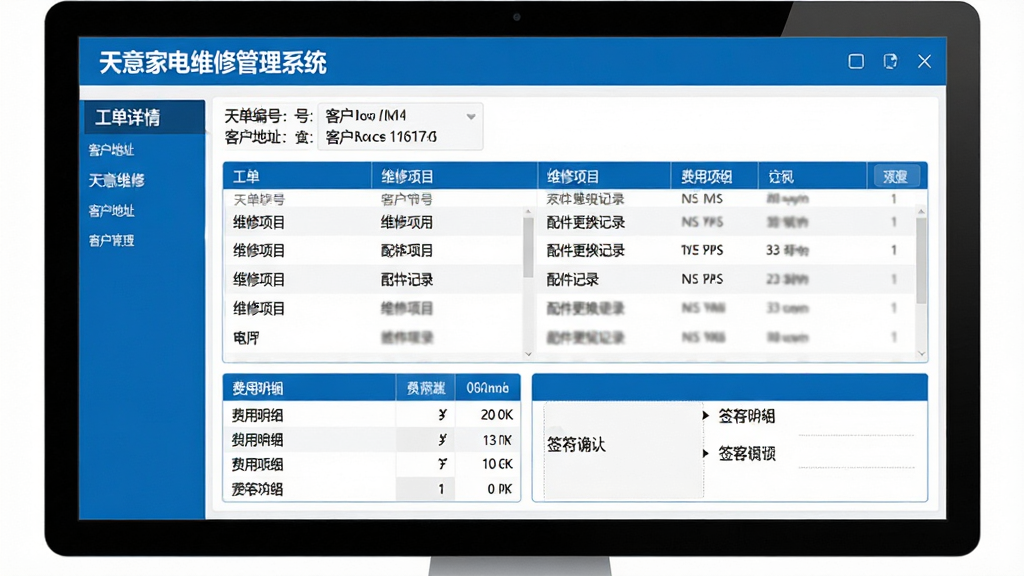Click the restore icon beside the close button
Viewport: 1024px width, 576px height.
point(890,61)
